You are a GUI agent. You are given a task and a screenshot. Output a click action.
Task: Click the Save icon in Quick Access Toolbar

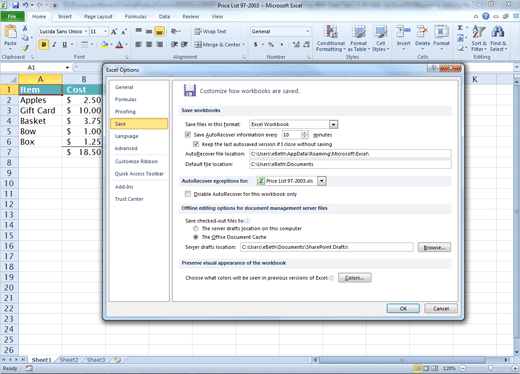tap(15, 5)
